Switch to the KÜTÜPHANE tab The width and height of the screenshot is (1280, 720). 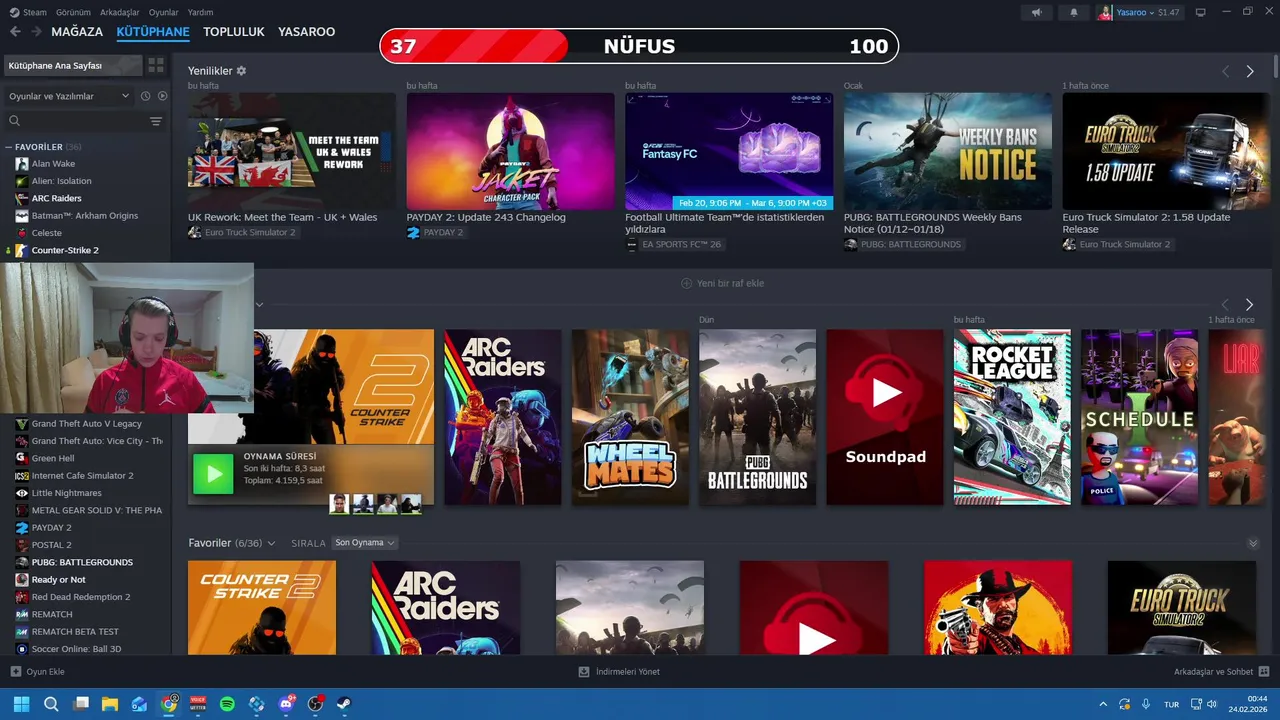click(153, 32)
